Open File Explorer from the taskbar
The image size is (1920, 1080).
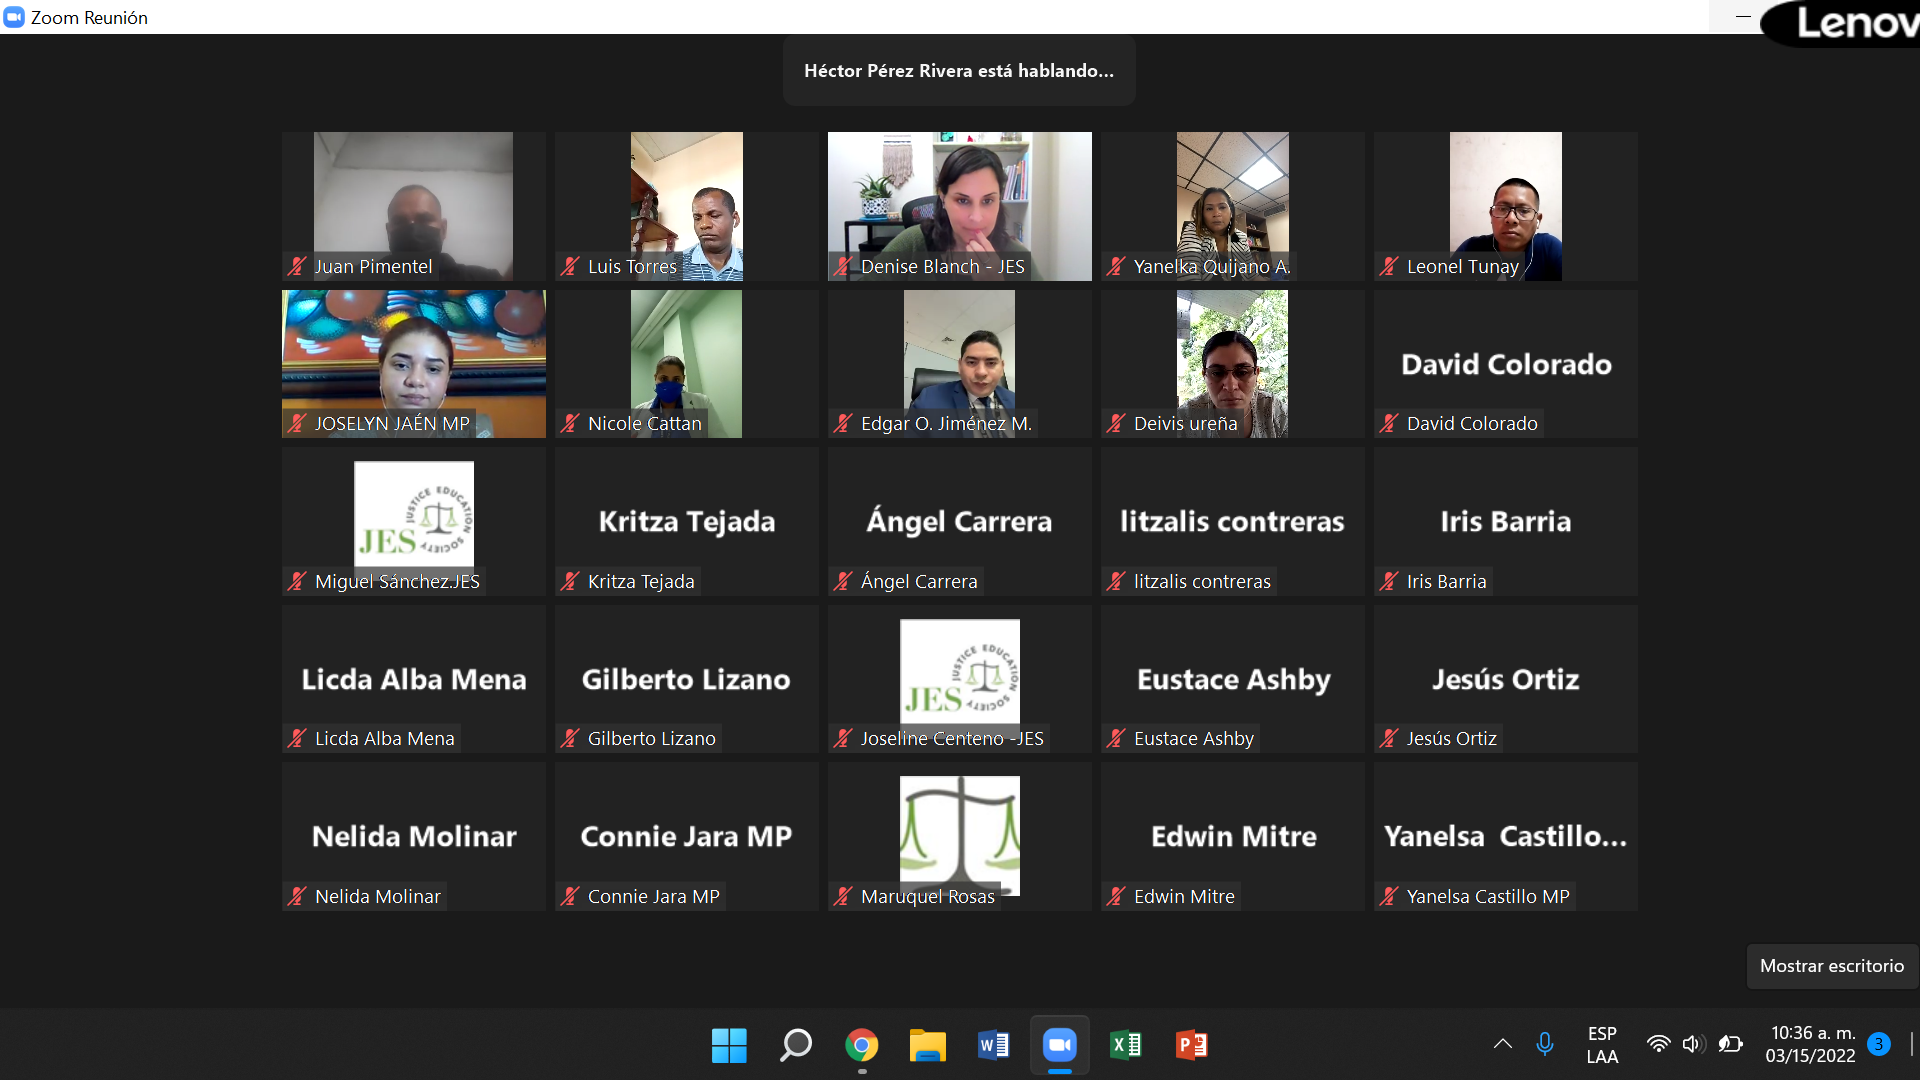click(x=928, y=1045)
